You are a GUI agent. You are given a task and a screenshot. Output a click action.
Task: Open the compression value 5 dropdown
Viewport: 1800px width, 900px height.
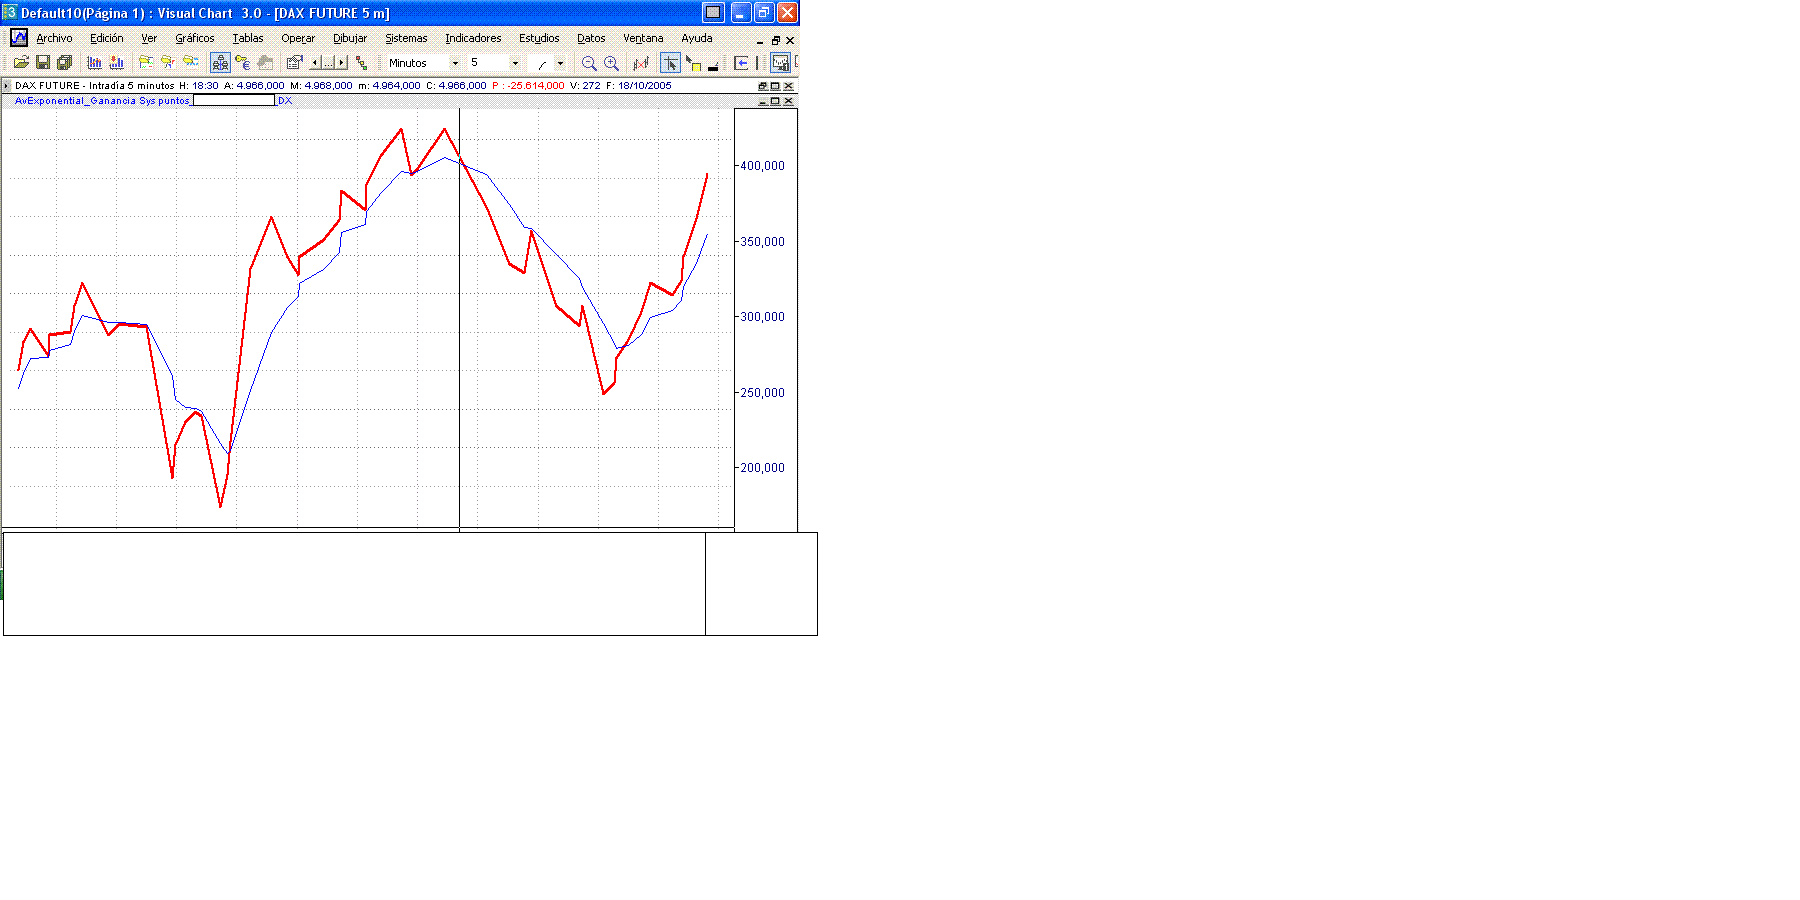click(x=515, y=63)
